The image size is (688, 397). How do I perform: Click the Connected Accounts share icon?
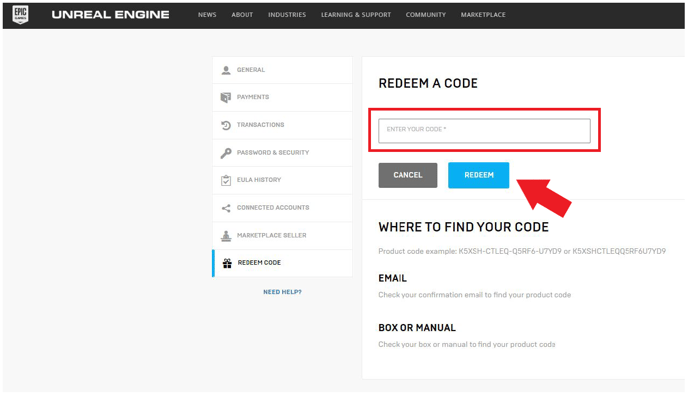click(226, 208)
